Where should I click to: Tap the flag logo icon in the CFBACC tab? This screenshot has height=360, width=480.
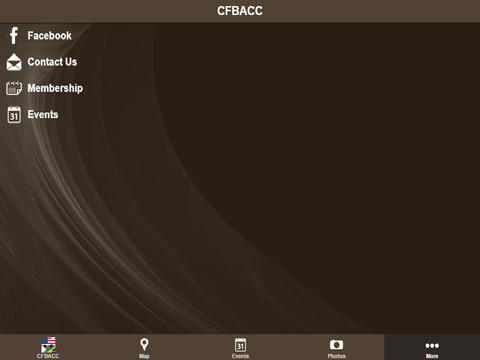pos(48,345)
